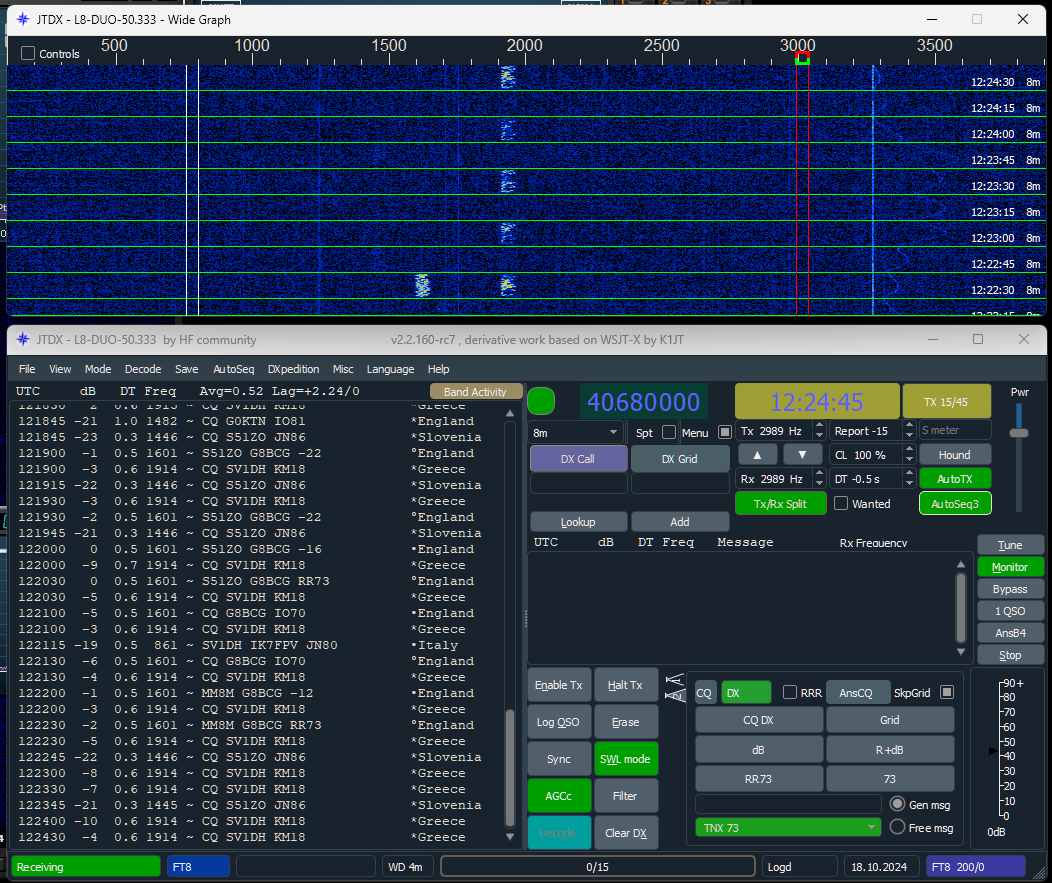The image size is (1052, 883).
Task: Click the Log QSO button
Action: (x=559, y=722)
